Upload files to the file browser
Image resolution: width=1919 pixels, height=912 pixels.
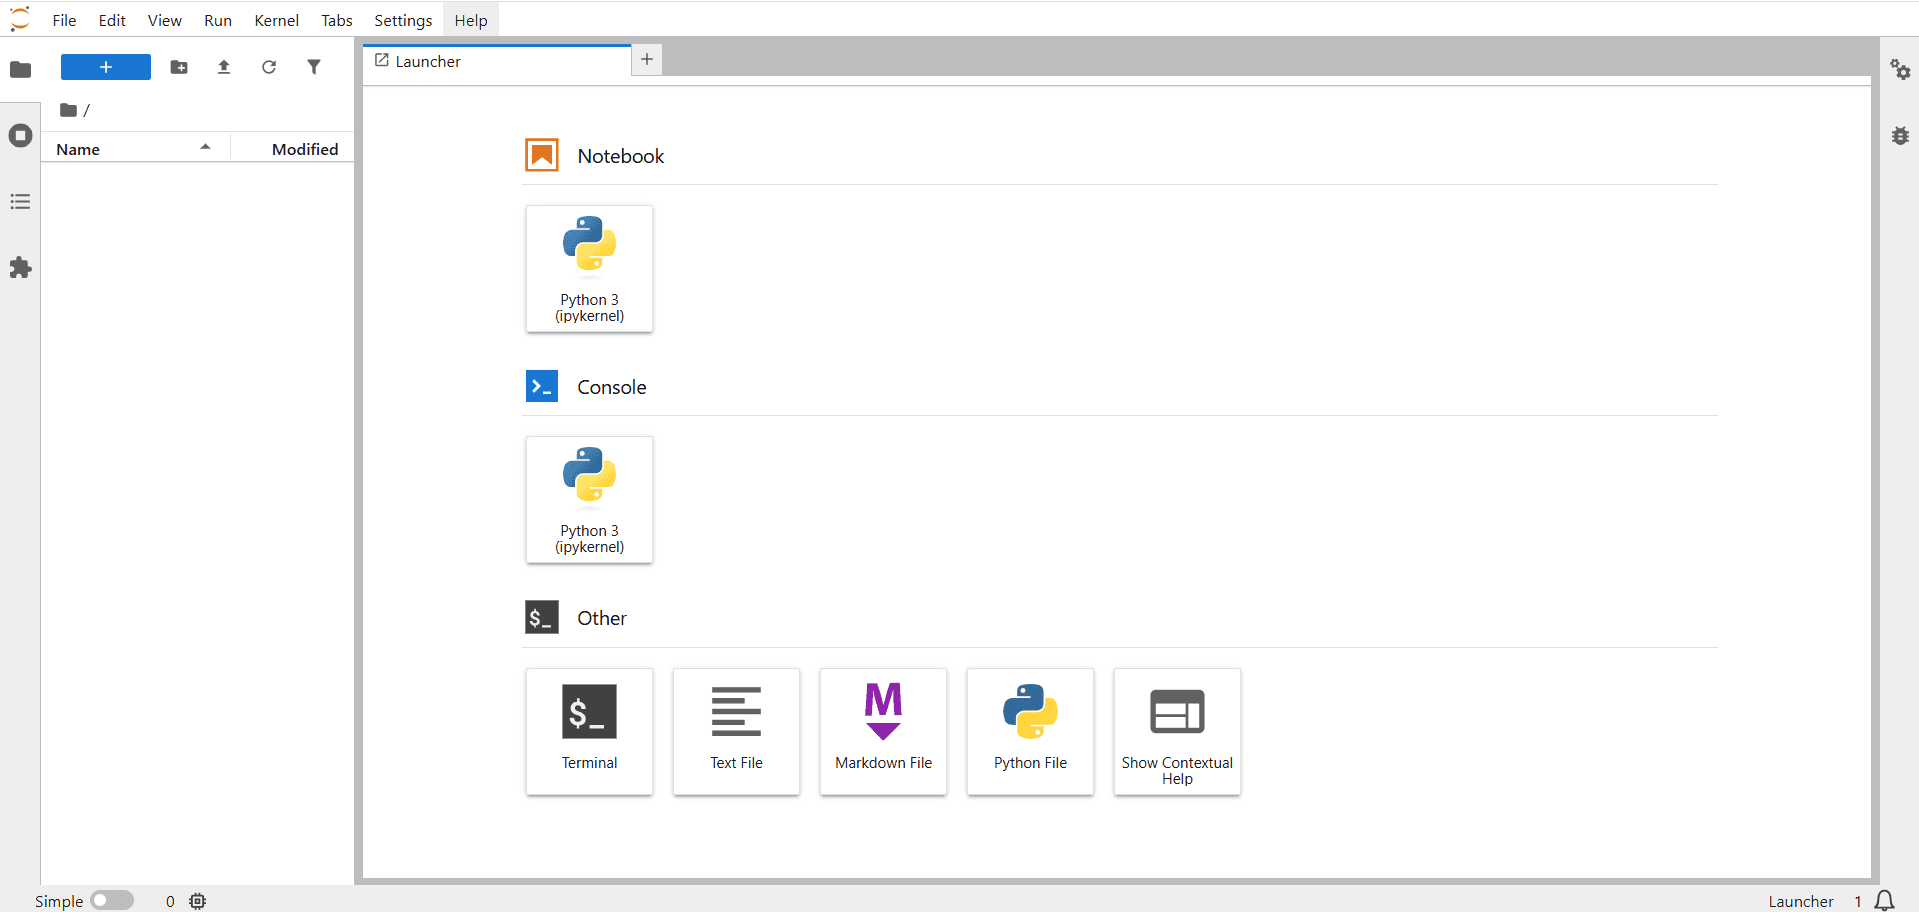click(x=223, y=67)
